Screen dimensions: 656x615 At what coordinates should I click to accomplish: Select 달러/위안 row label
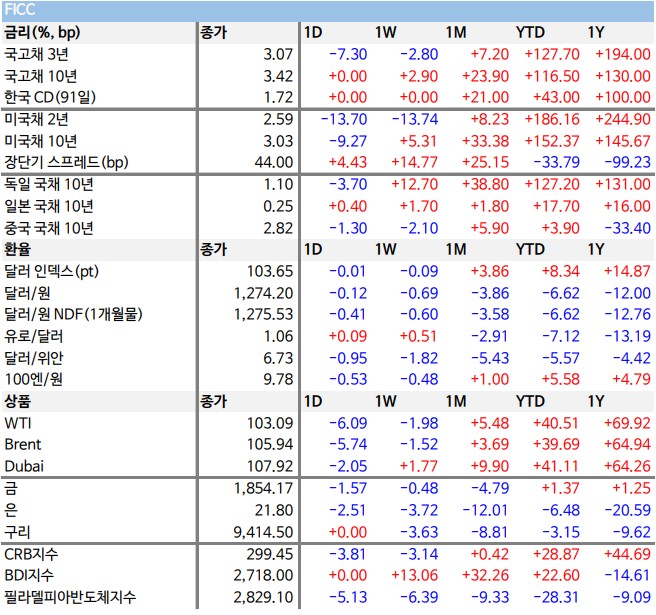33,358
